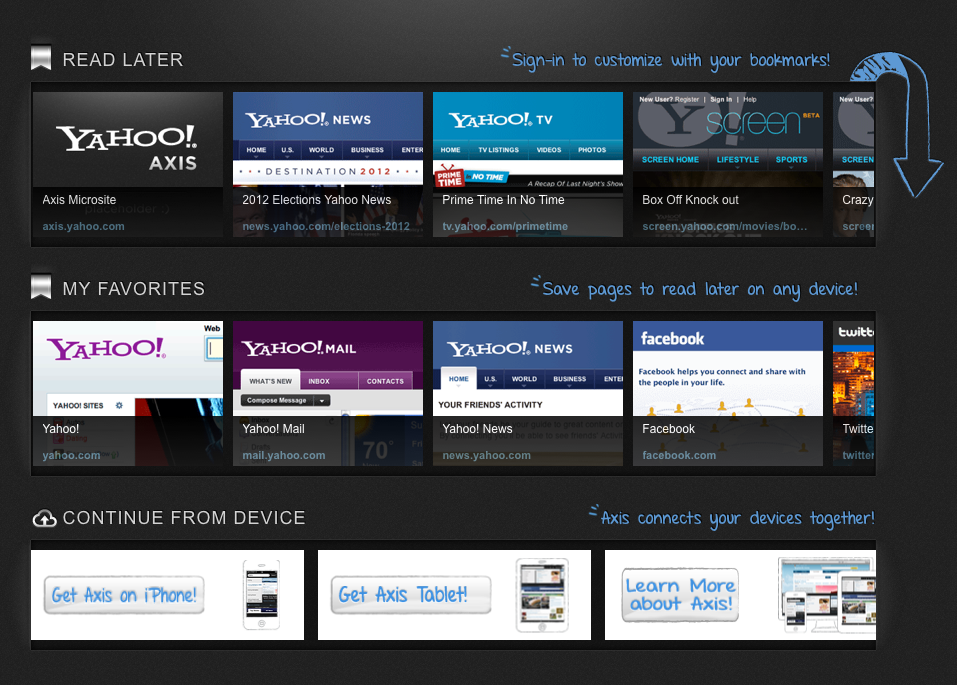Follow the mail.yahoo.com link
Image resolution: width=957 pixels, height=685 pixels.
tap(284, 455)
